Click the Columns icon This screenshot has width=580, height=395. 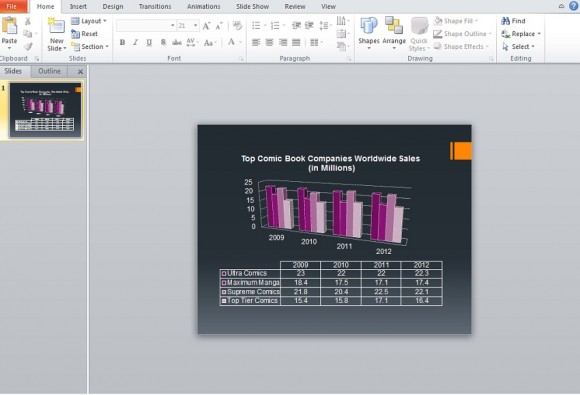[x=314, y=43]
